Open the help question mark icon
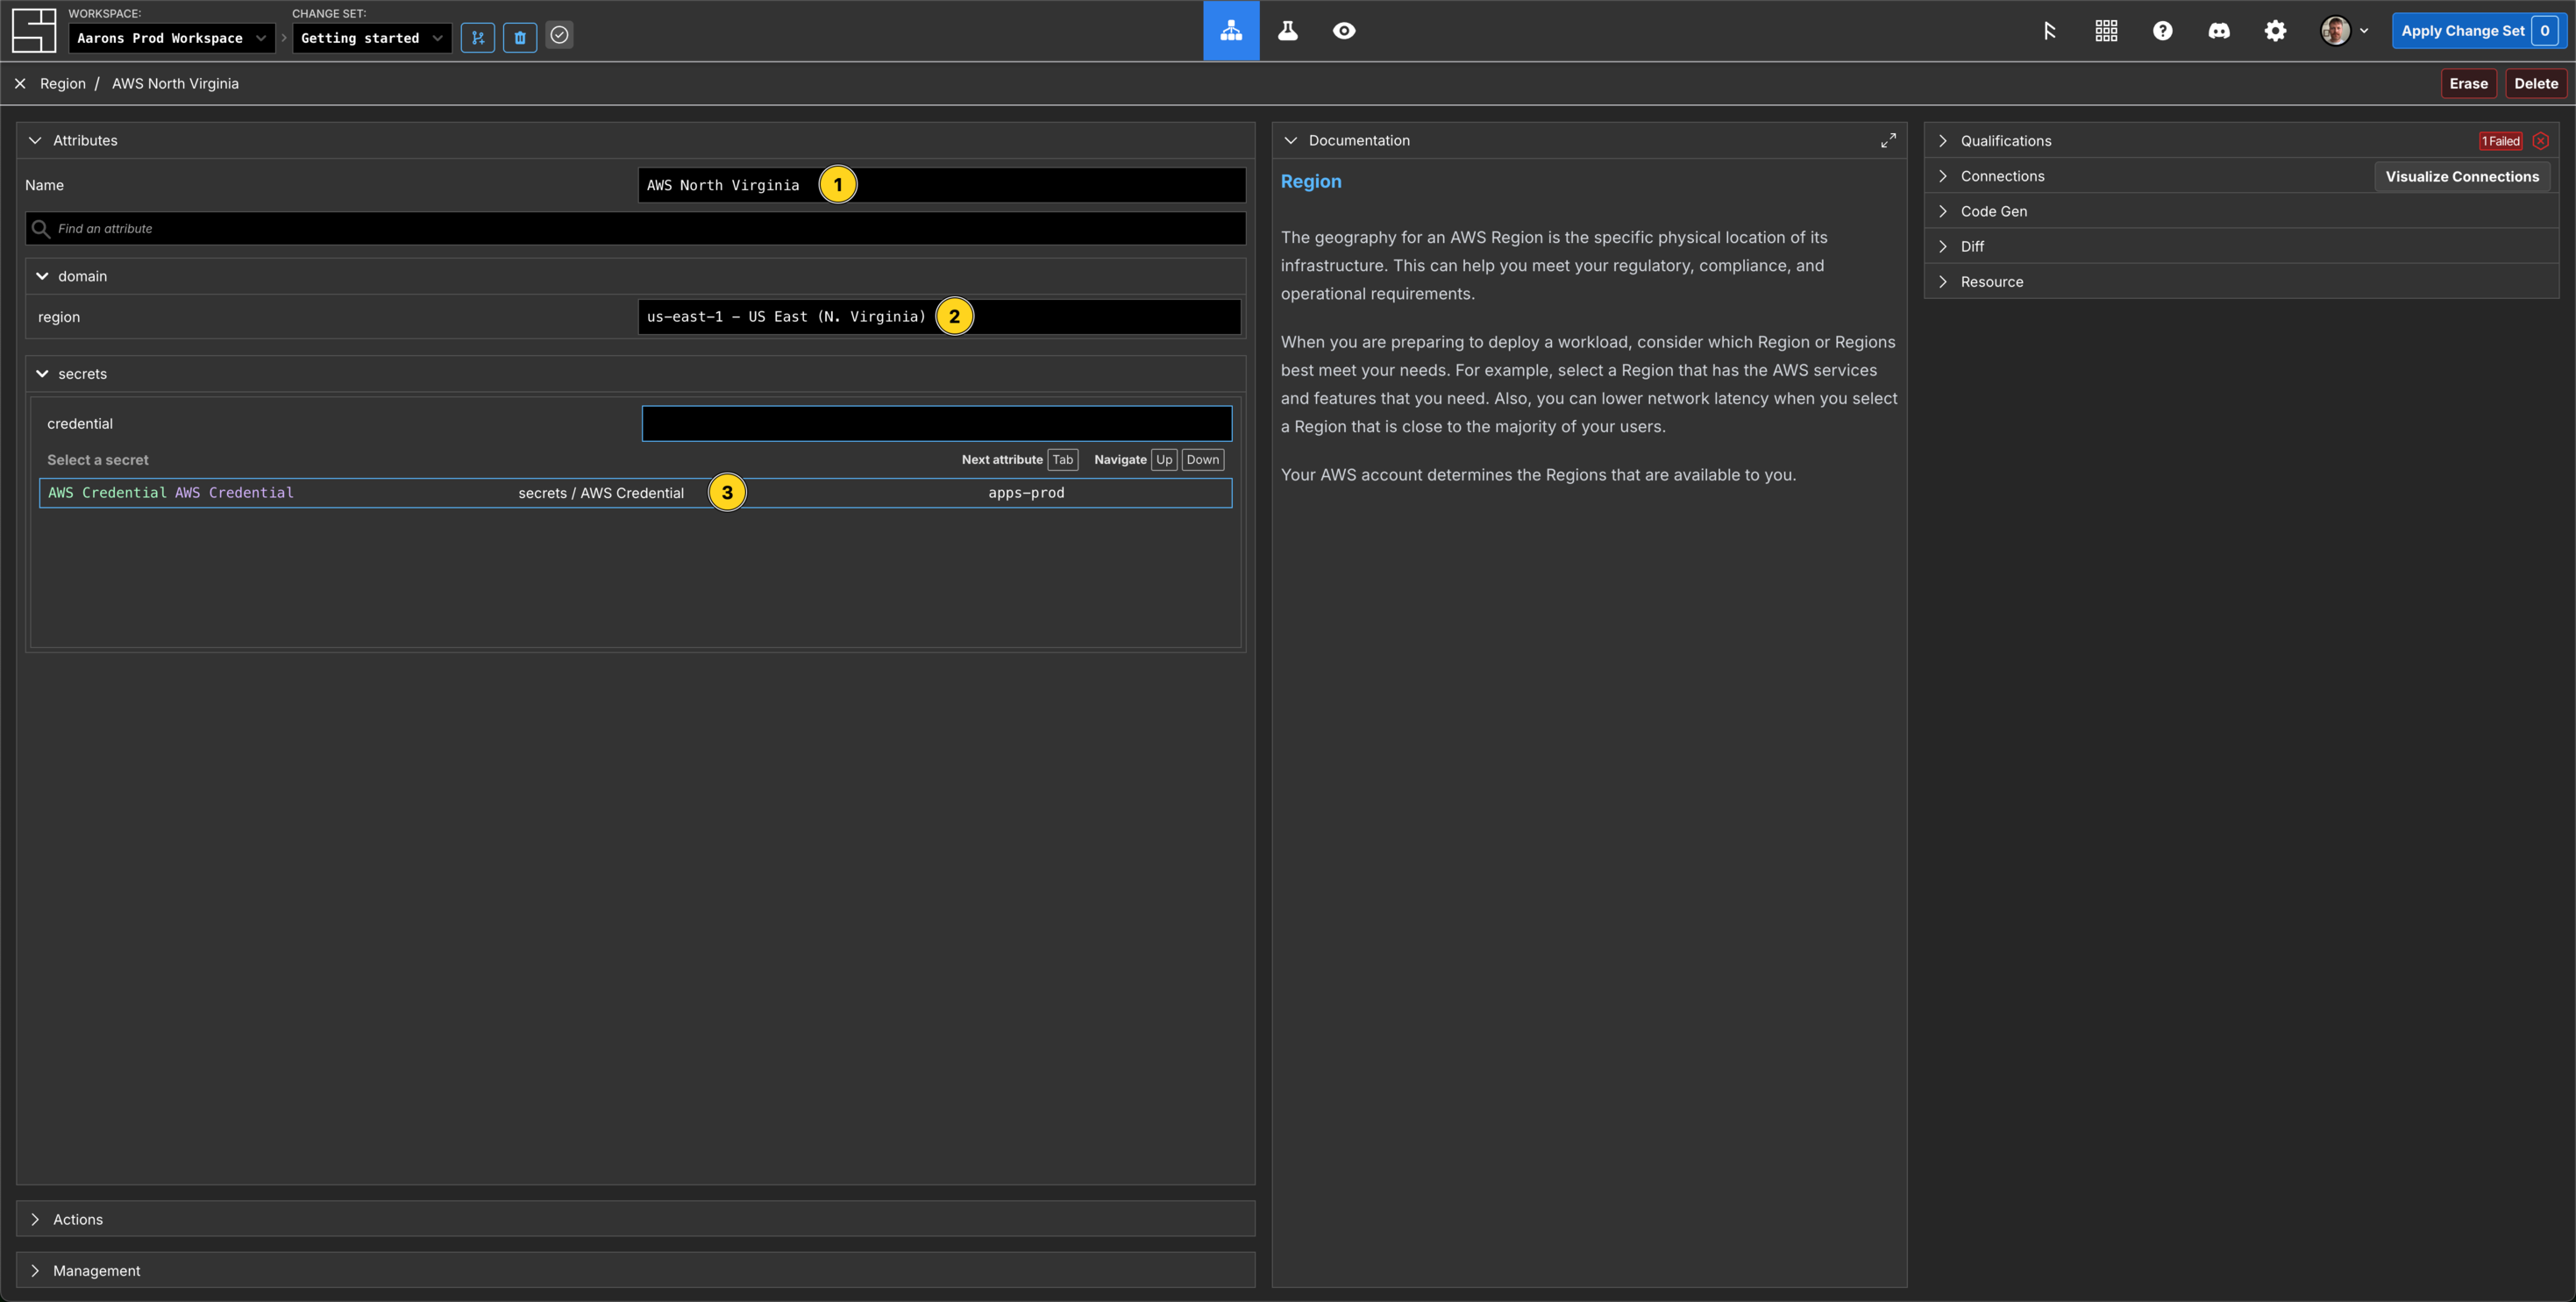The image size is (2576, 1302). tap(2162, 31)
